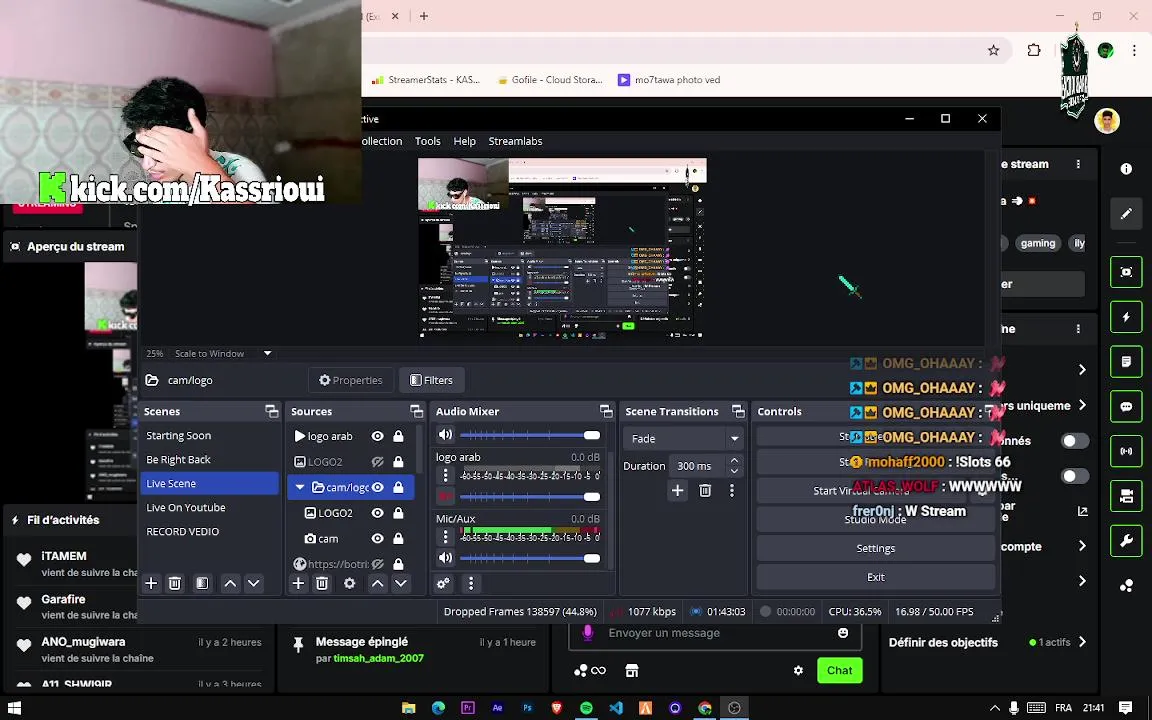Viewport: 1152px width, 720px height.
Task: Open the Tools menu
Action: pyautogui.click(x=428, y=141)
